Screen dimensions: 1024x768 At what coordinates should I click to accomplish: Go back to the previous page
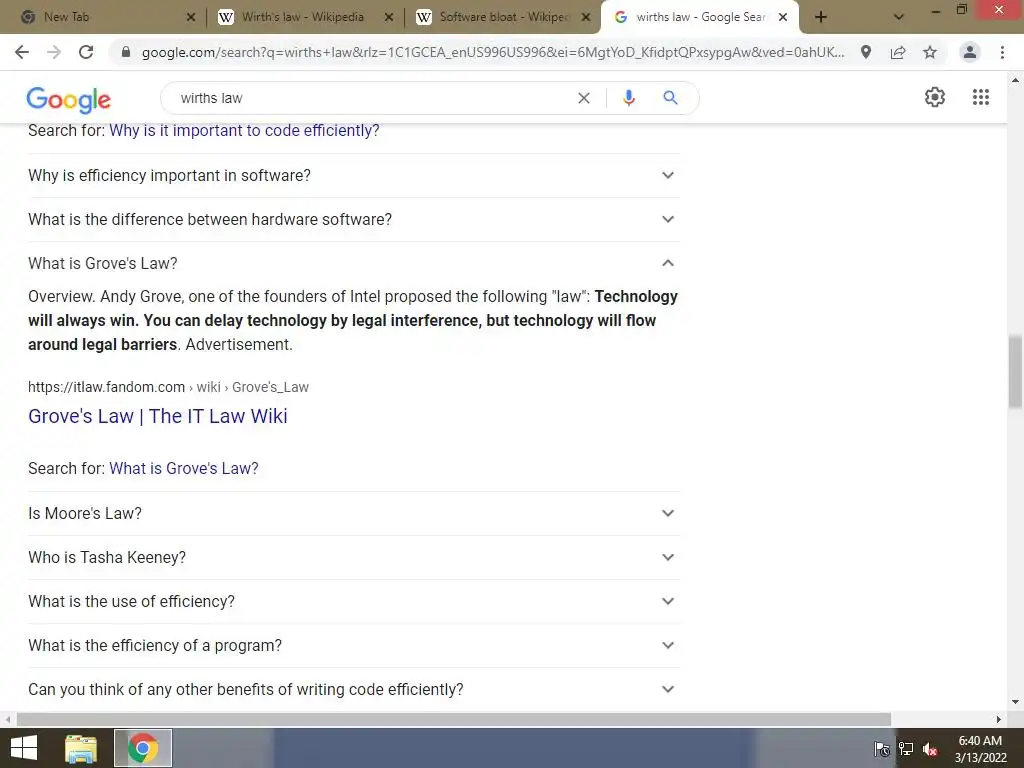coord(22,52)
